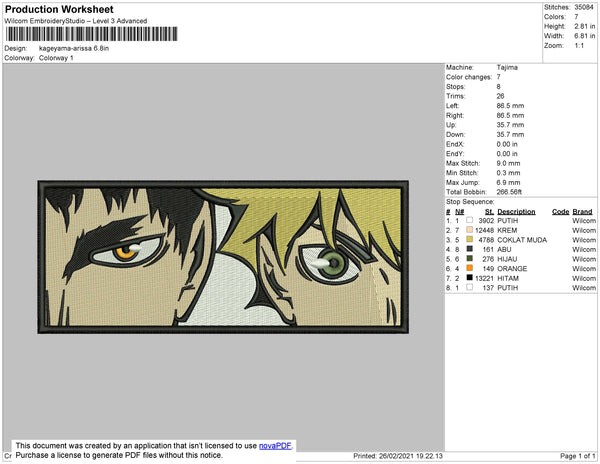Select the stitches count '35084'
This screenshot has height=464, width=600.
coord(584,7)
